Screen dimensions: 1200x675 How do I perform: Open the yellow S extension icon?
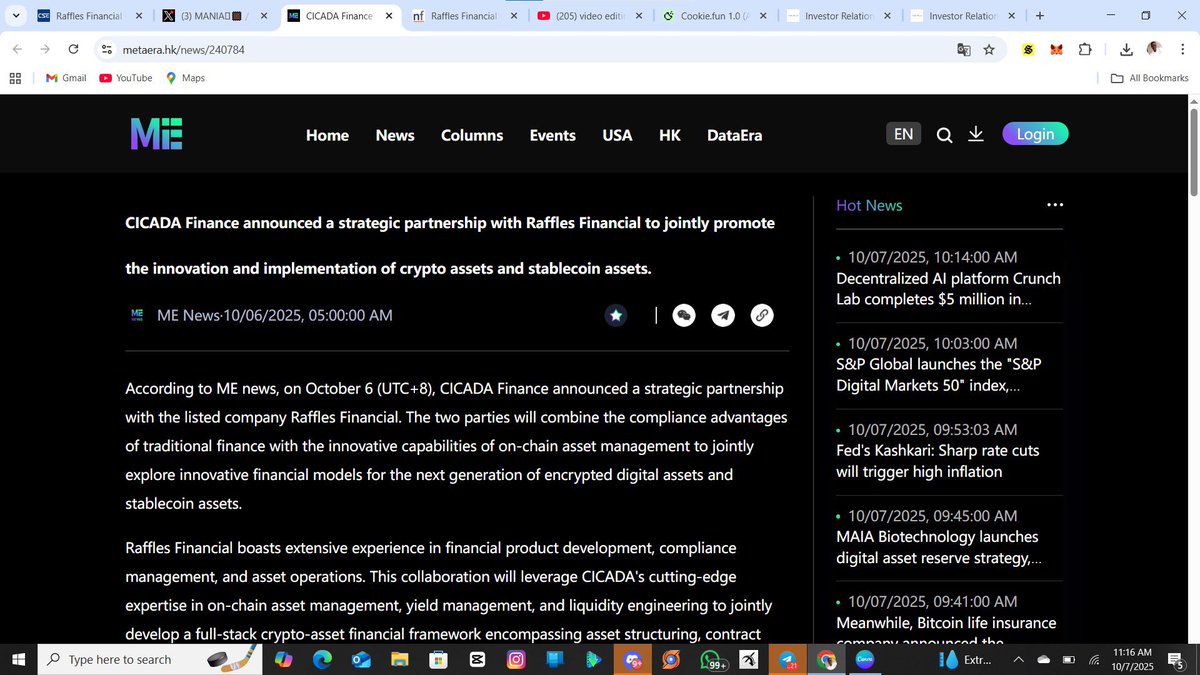click(1028, 49)
